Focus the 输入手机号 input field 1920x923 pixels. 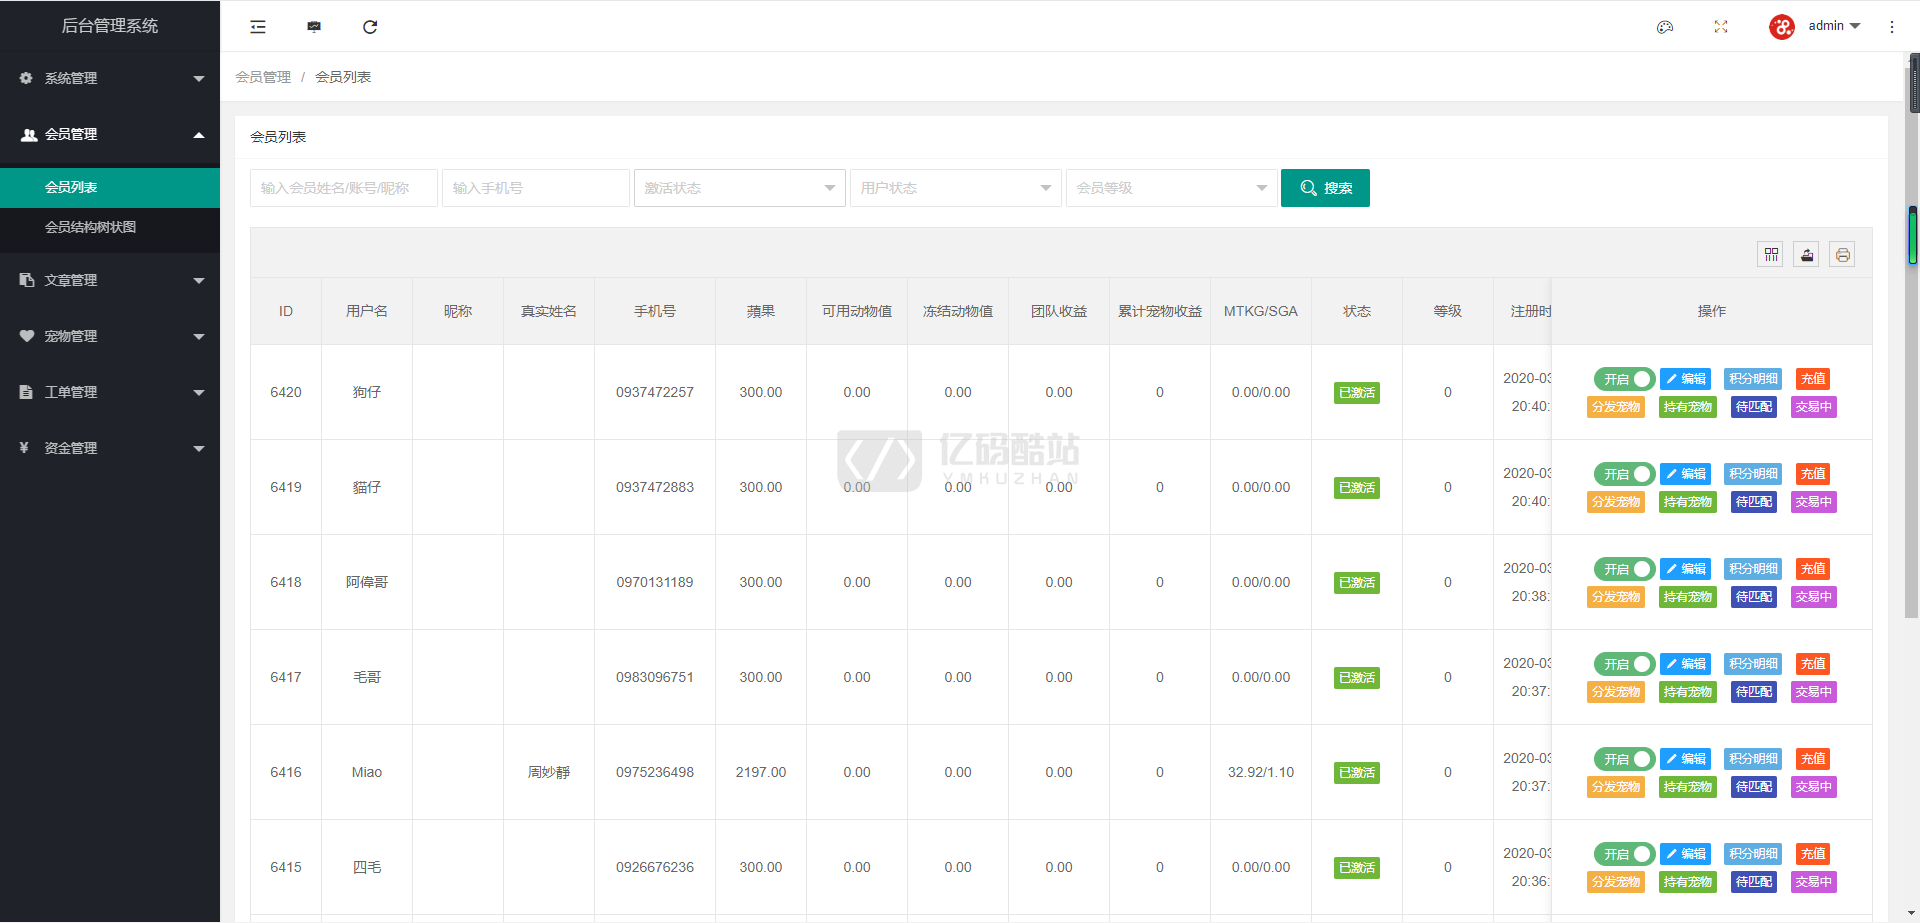pos(536,188)
